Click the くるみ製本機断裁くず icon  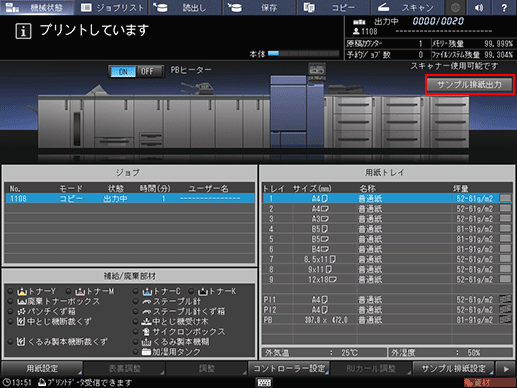[x=21, y=342]
